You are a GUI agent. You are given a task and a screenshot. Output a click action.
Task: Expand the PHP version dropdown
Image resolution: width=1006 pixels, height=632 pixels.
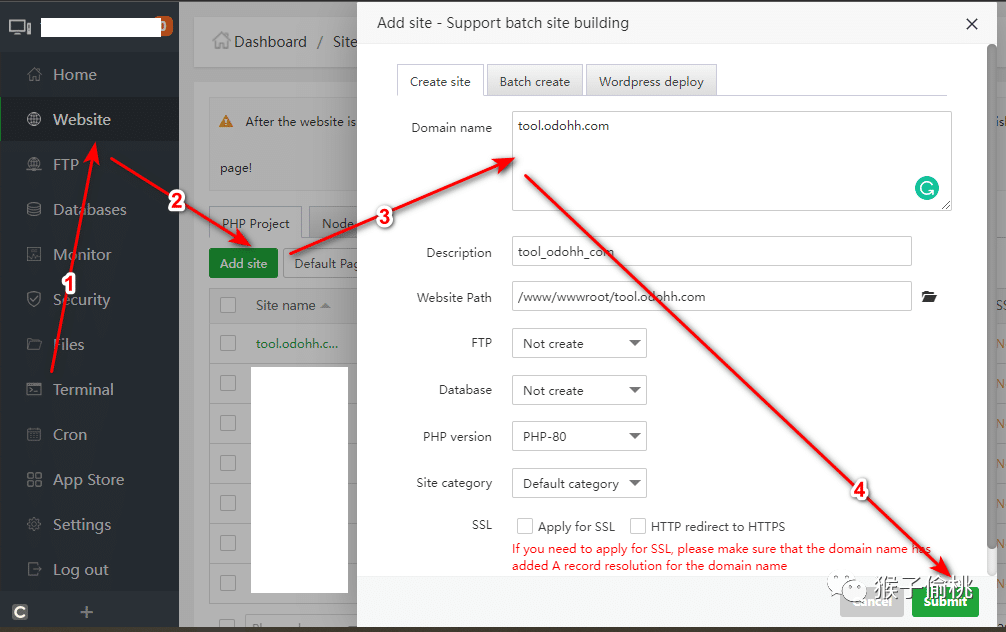579,437
